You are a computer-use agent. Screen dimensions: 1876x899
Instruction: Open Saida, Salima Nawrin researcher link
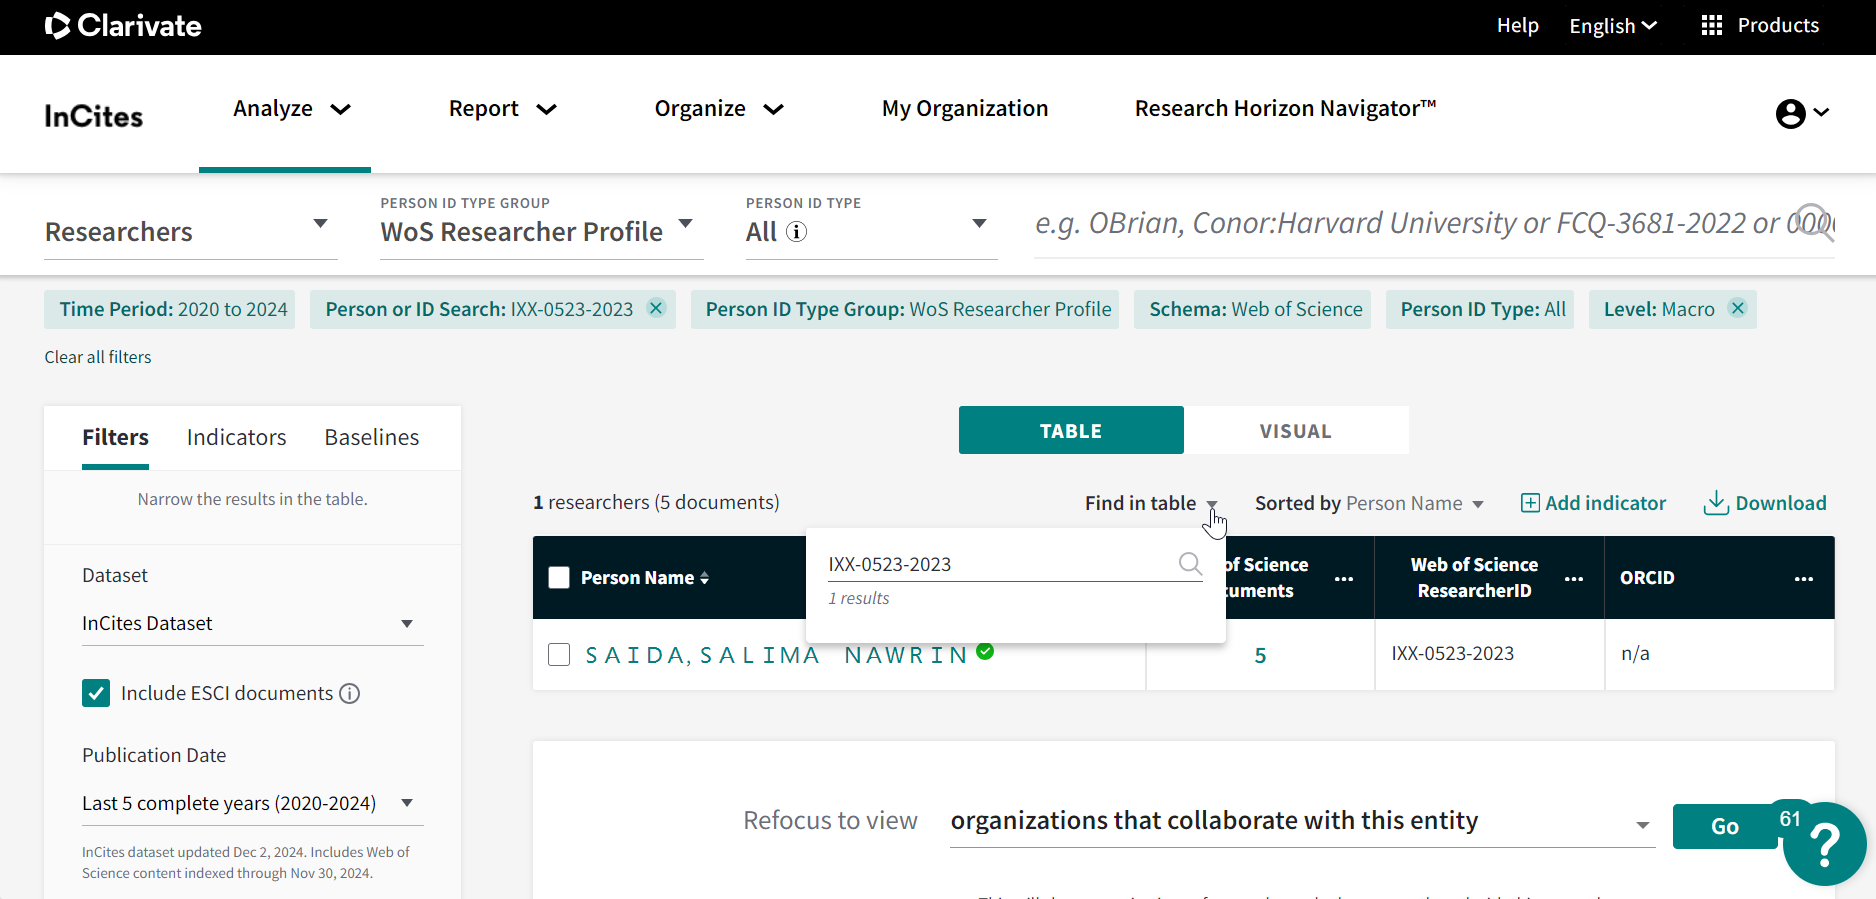(x=777, y=655)
